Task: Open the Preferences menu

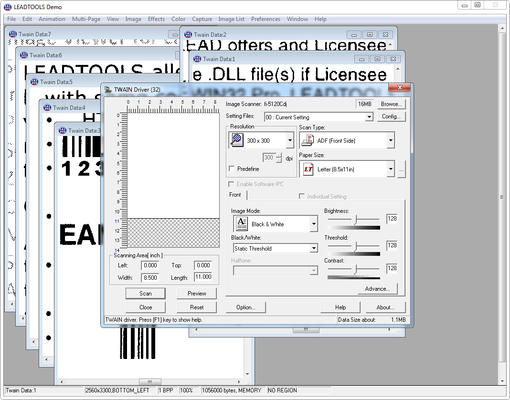Action: [265, 19]
